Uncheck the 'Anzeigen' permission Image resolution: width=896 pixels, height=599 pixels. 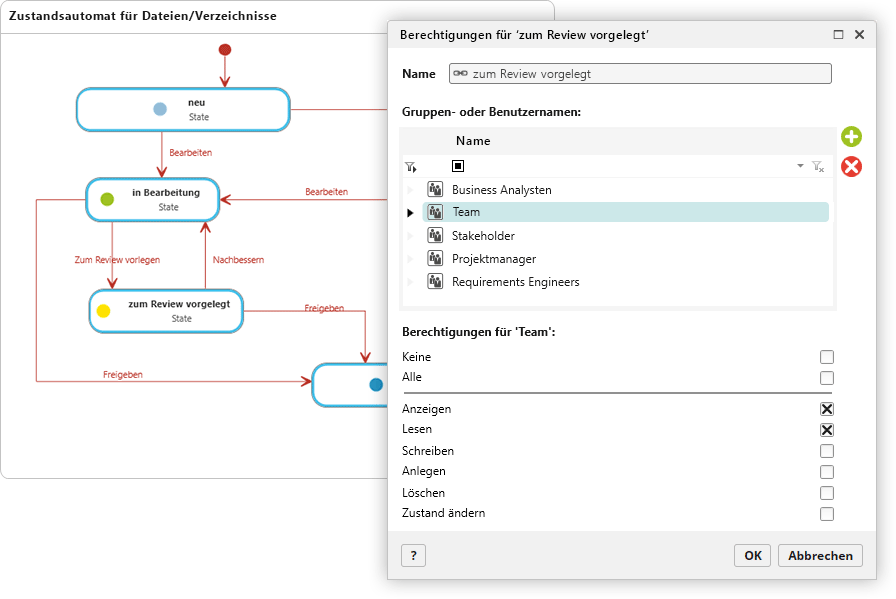click(826, 409)
